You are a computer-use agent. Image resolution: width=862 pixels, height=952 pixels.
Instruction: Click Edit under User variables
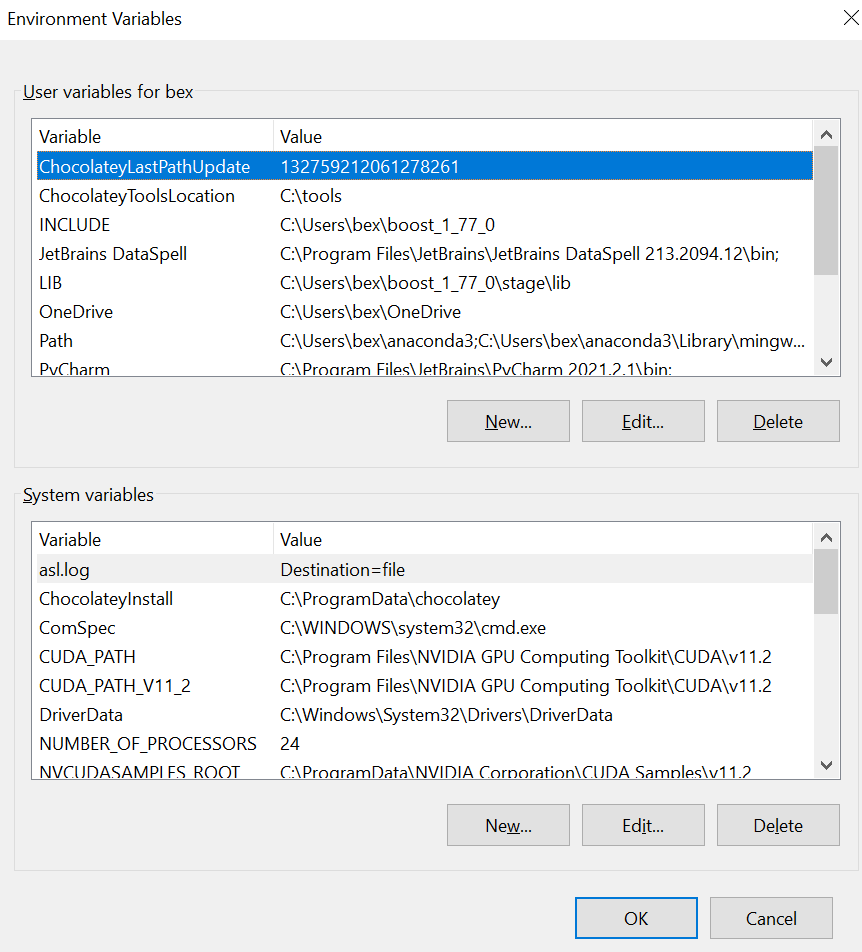642,421
